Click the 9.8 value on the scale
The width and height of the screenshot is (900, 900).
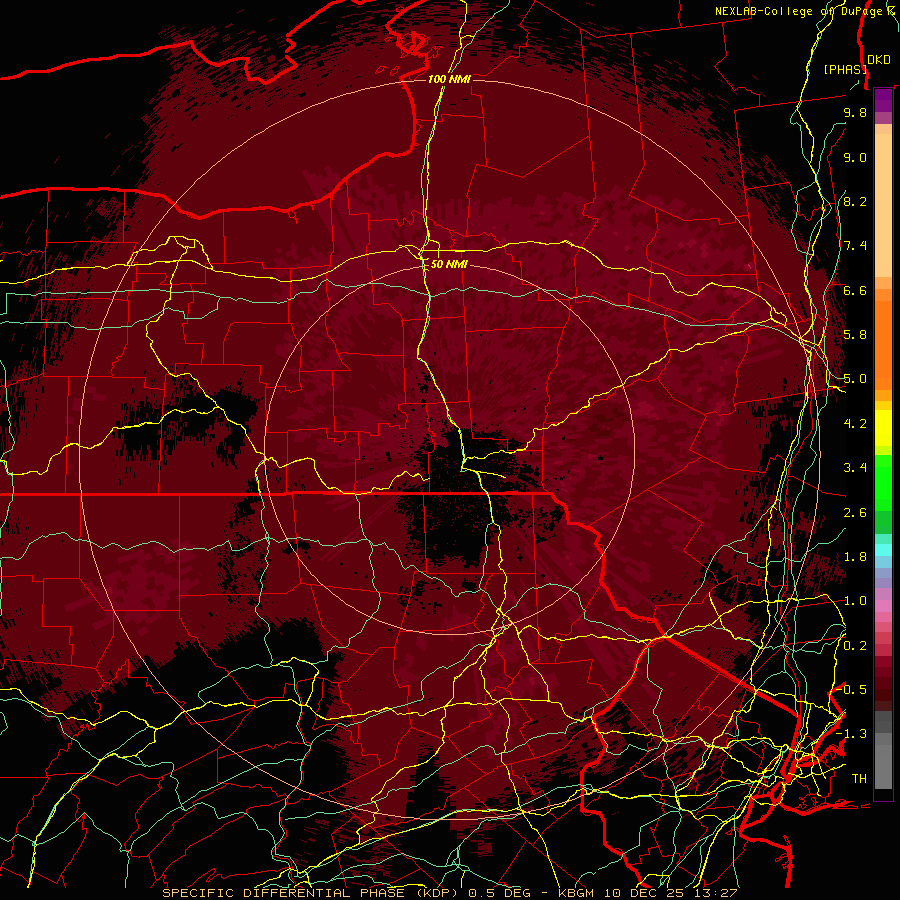[855, 112]
